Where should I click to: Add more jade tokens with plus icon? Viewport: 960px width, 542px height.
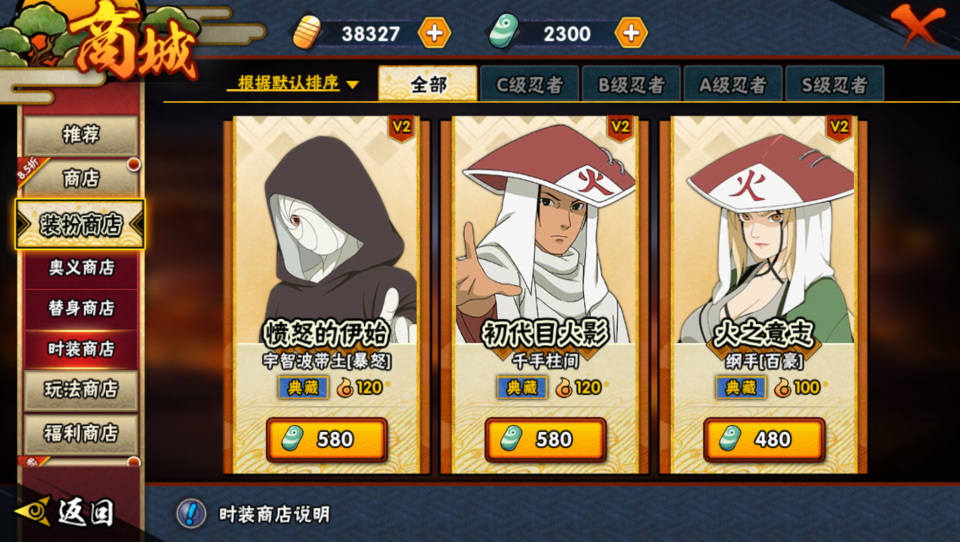tap(631, 33)
